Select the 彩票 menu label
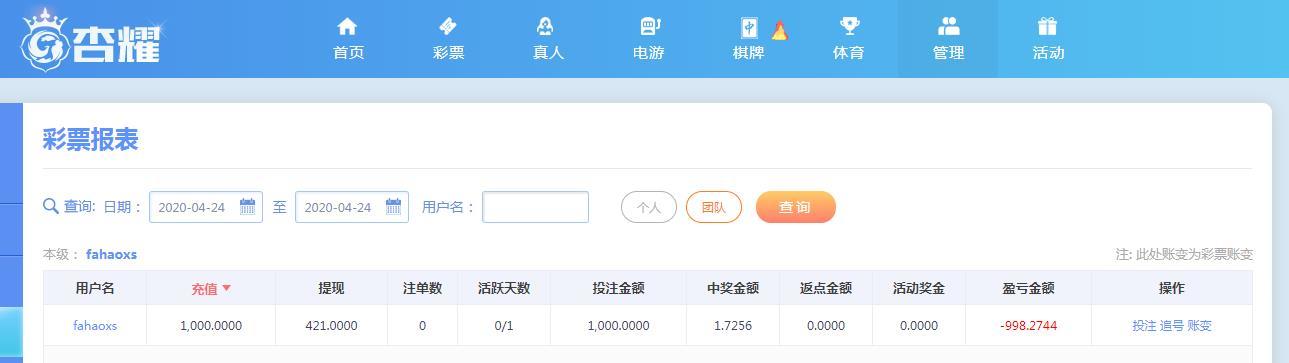Viewport: 1289px width, 363px height. 448,53
